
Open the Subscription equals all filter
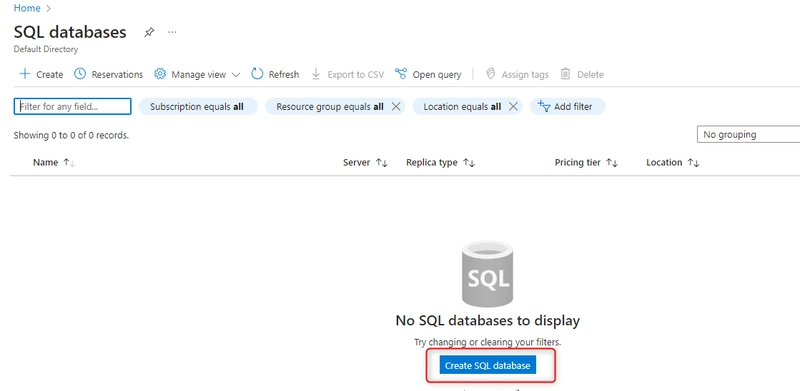click(x=198, y=107)
